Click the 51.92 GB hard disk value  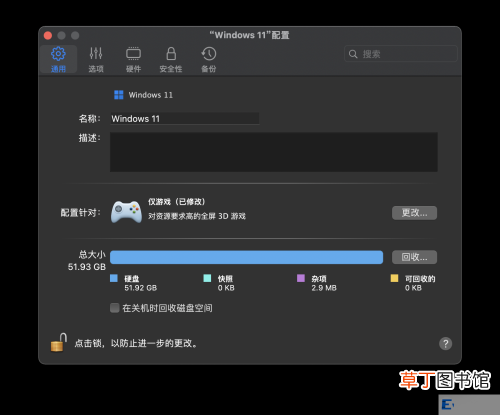(141, 288)
